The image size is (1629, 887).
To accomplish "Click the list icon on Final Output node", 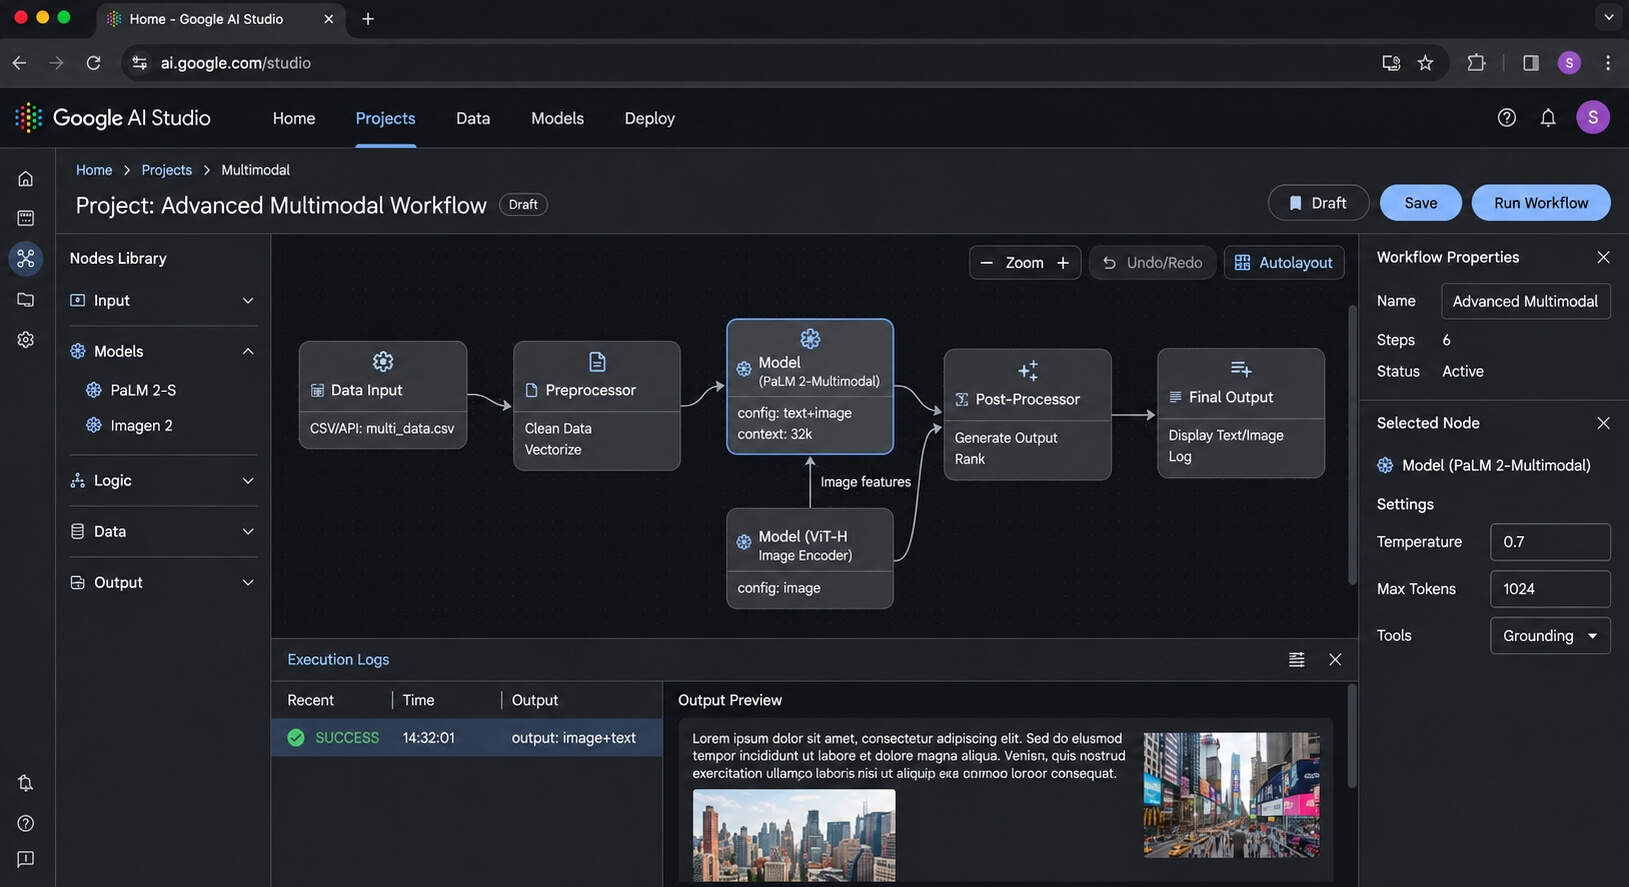I will 1241,369.
